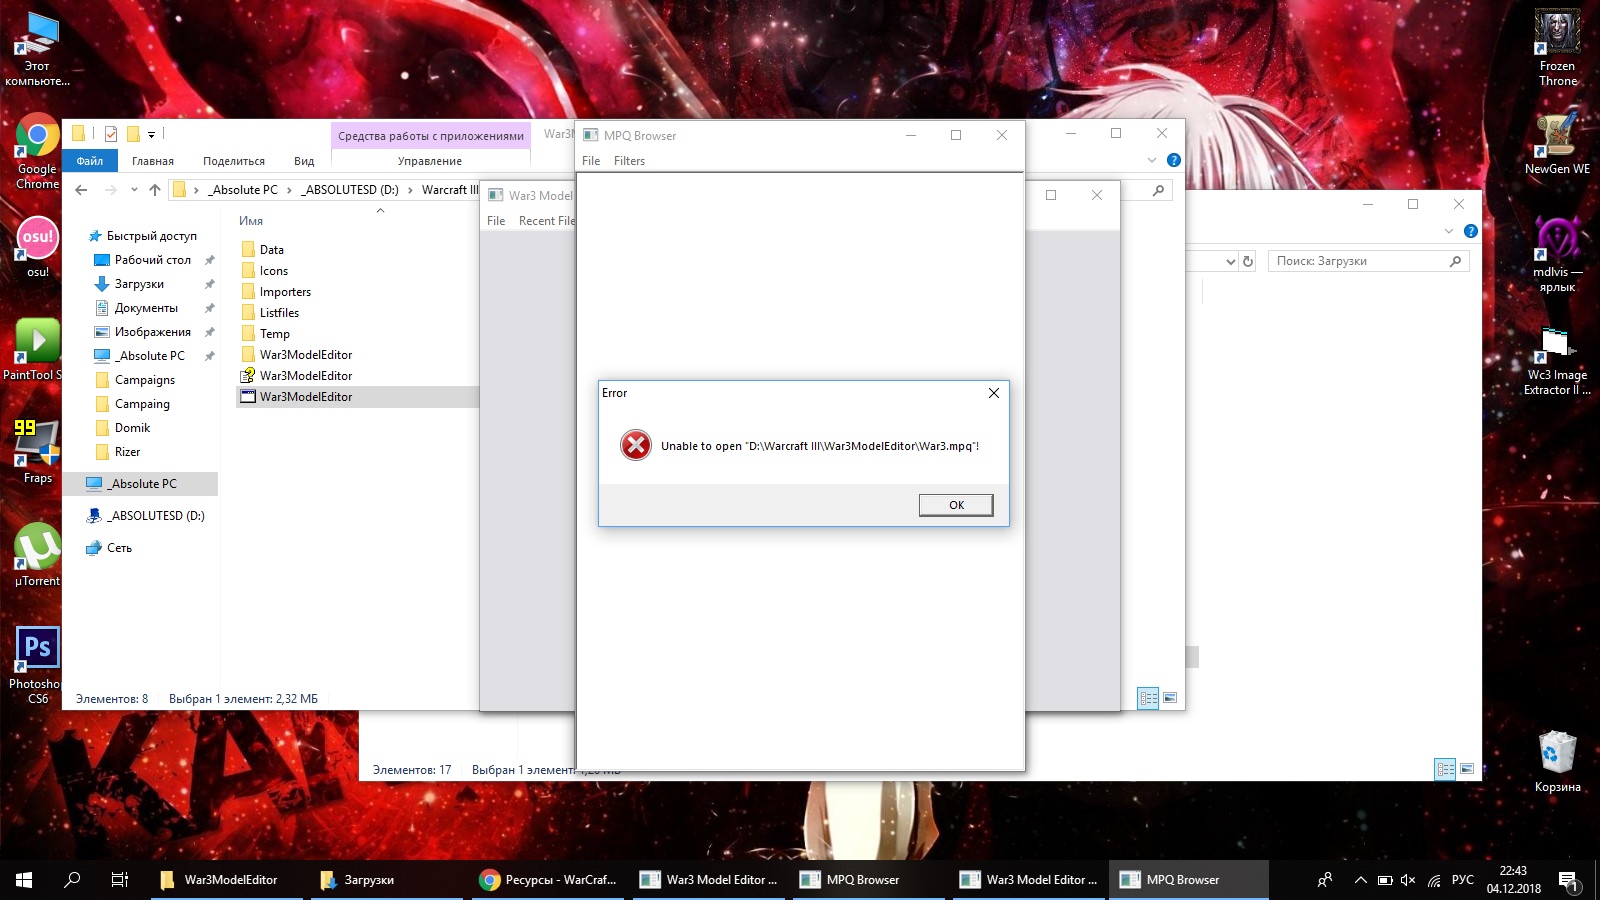
Task: Click Explorer help question mark icon
Action: point(1174,160)
